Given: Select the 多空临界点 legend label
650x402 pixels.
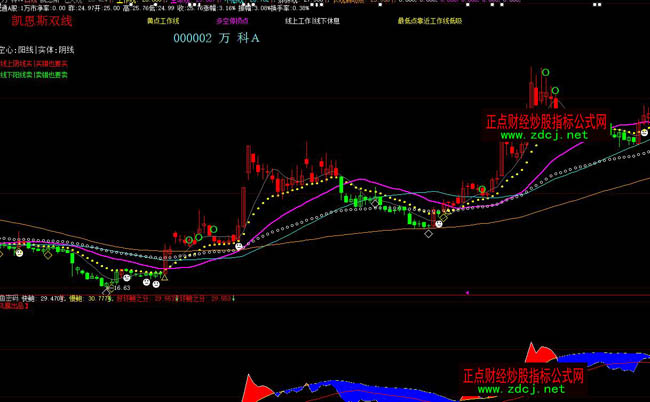Looking at the screenshot, I should (x=232, y=20).
